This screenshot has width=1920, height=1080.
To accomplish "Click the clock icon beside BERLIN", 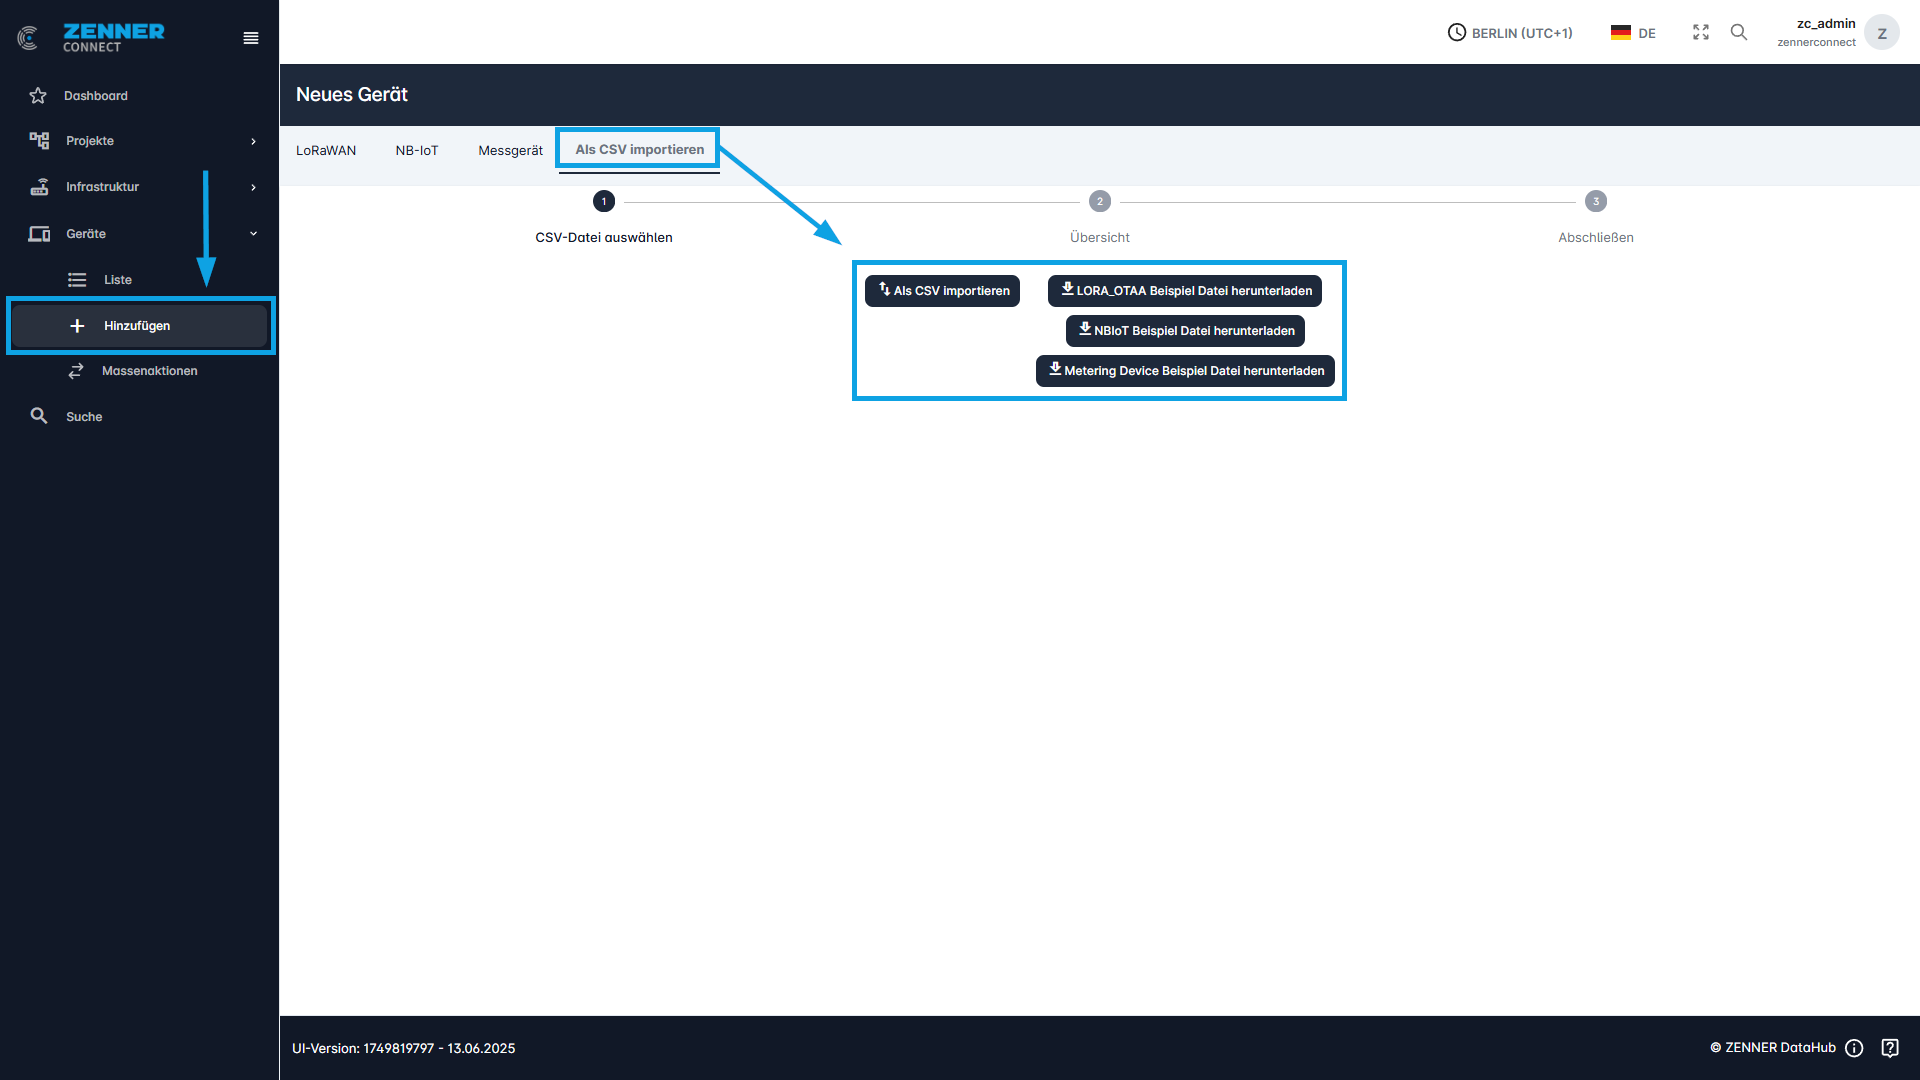I will (1456, 32).
